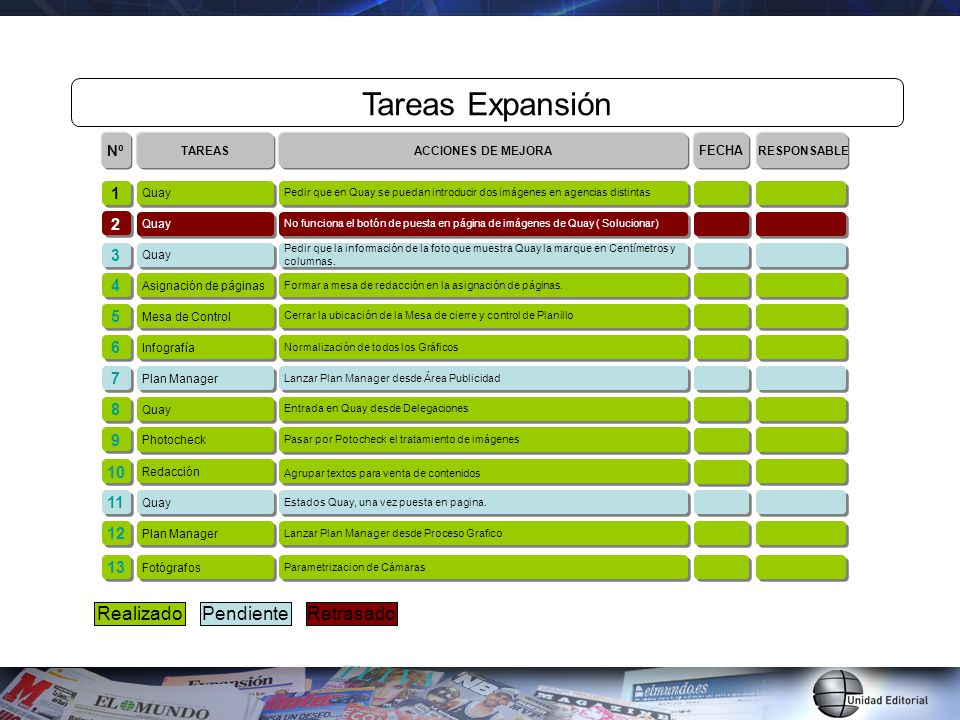Image resolution: width=960 pixels, height=720 pixels.
Task: Select row number 12 cell
Action: [x=116, y=534]
